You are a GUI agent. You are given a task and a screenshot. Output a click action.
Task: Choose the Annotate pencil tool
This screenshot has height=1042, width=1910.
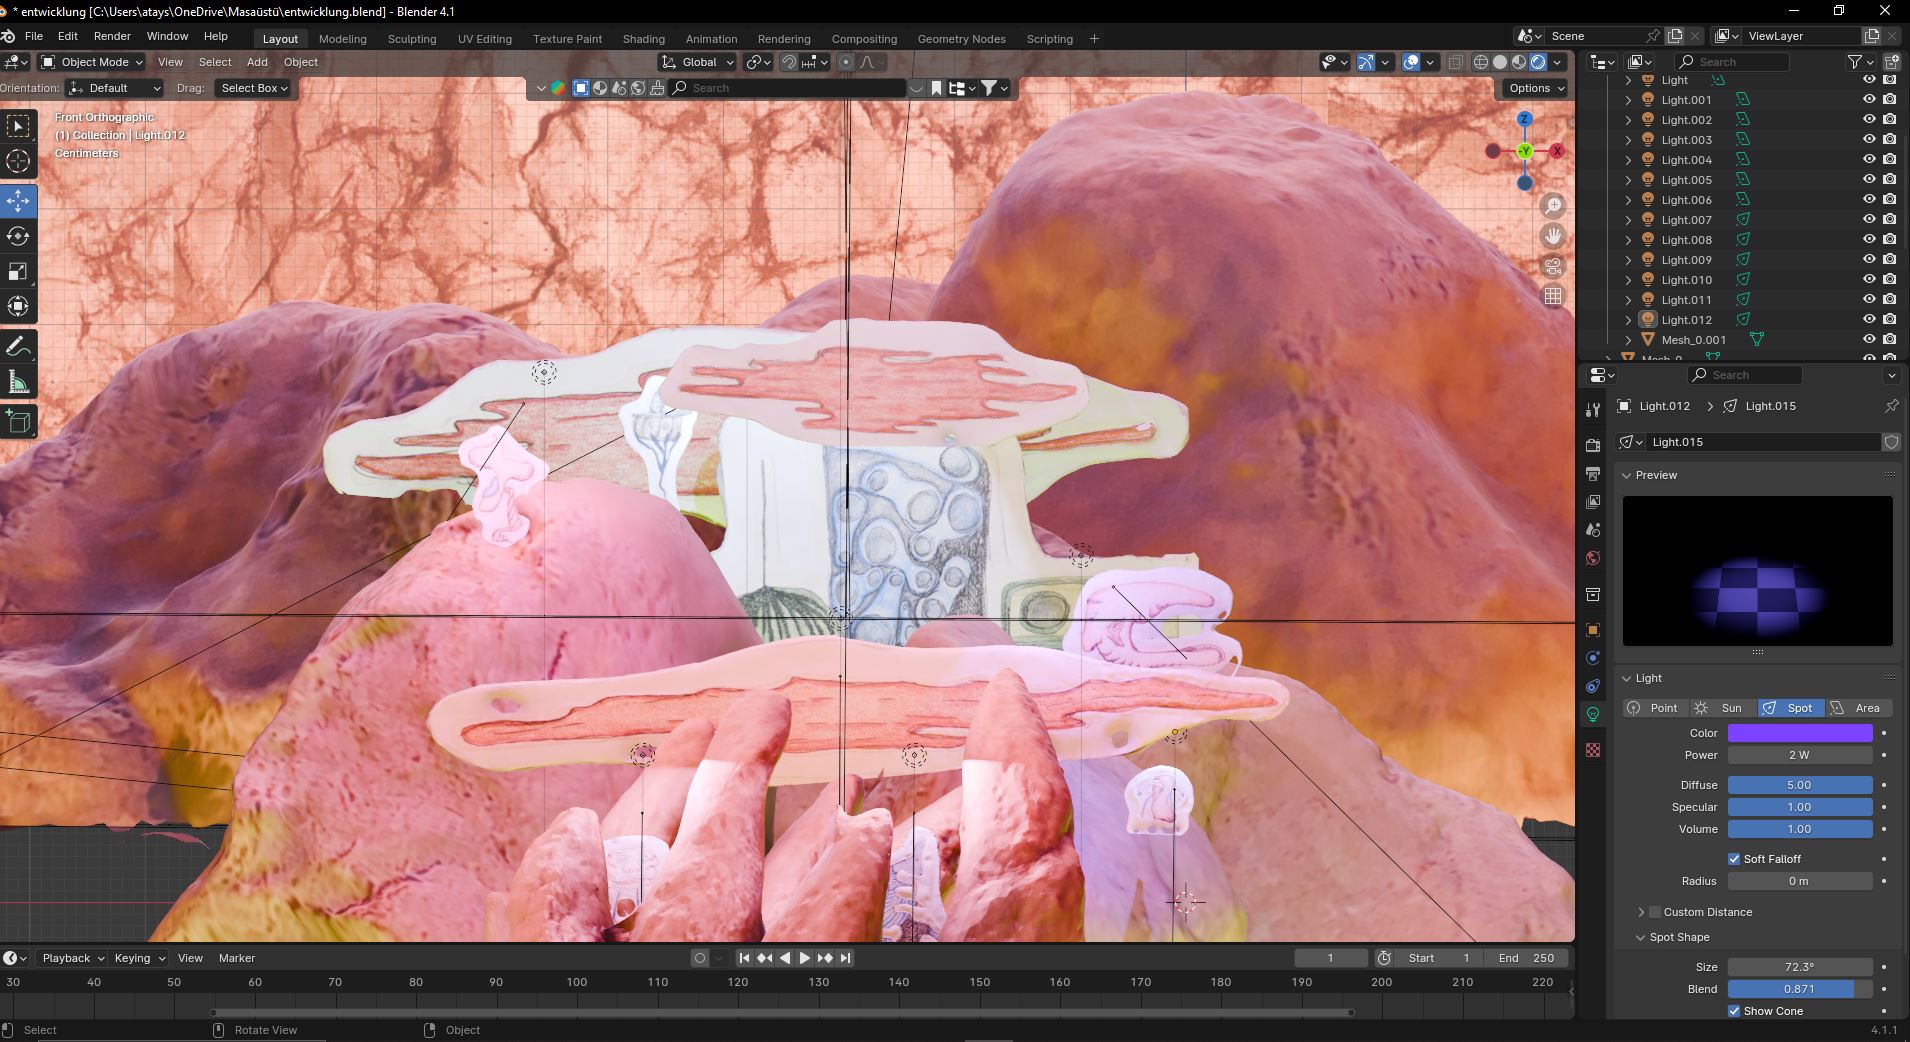coord(18,347)
